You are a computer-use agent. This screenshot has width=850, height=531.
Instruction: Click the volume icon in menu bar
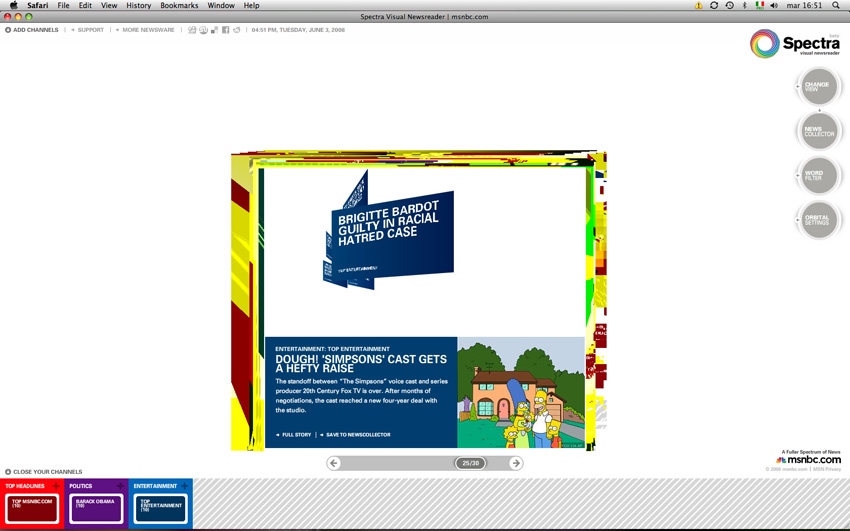(x=774, y=5)
